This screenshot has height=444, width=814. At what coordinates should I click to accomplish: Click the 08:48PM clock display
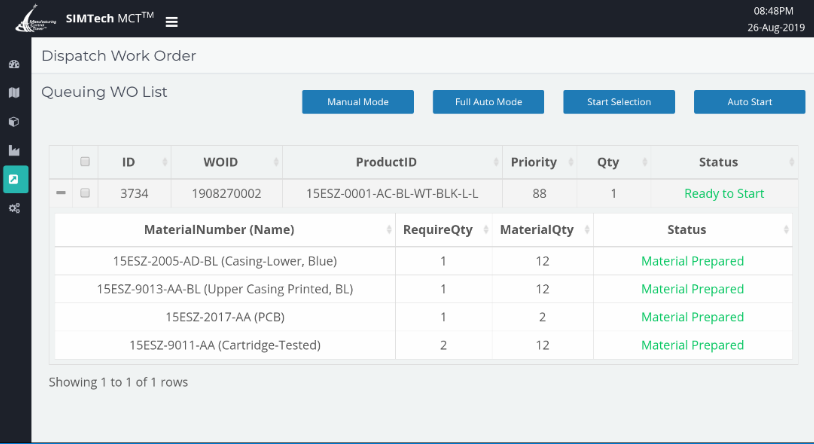point(774,11)
